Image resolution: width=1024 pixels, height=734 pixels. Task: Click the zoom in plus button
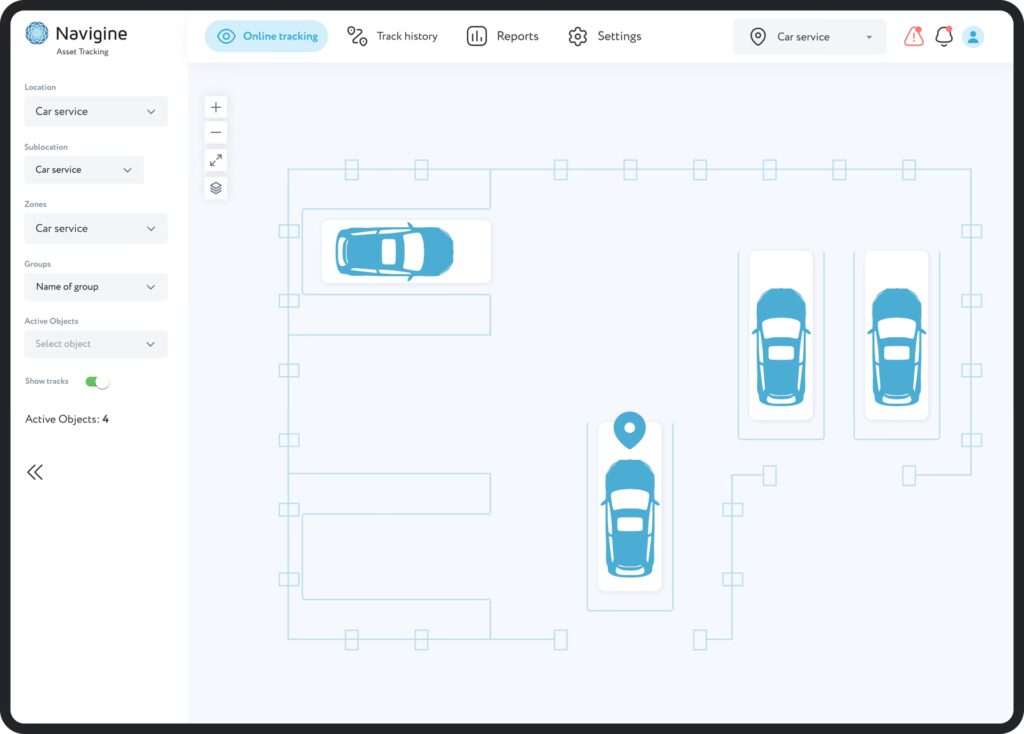[216, 107]
